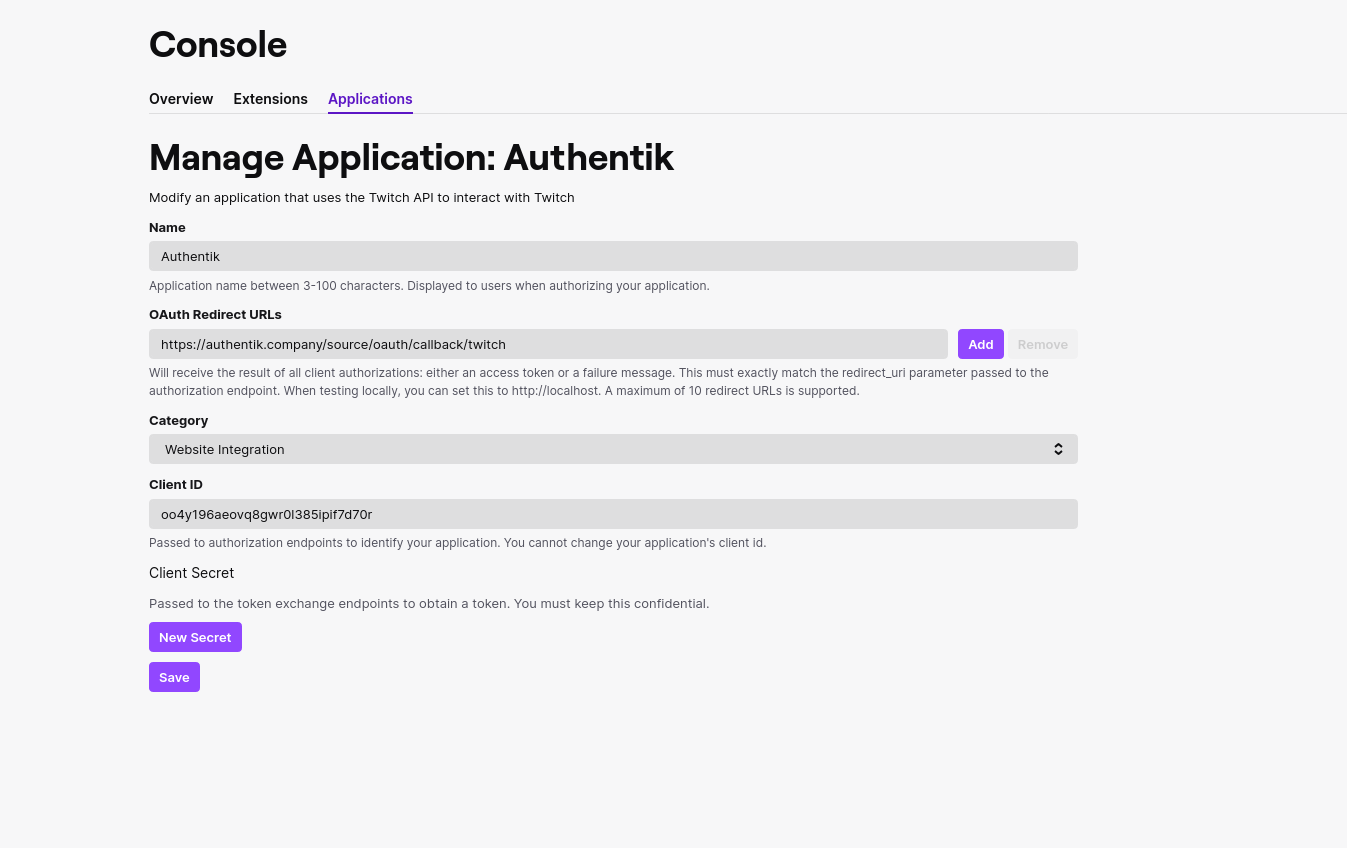Click the Category label

178,421
